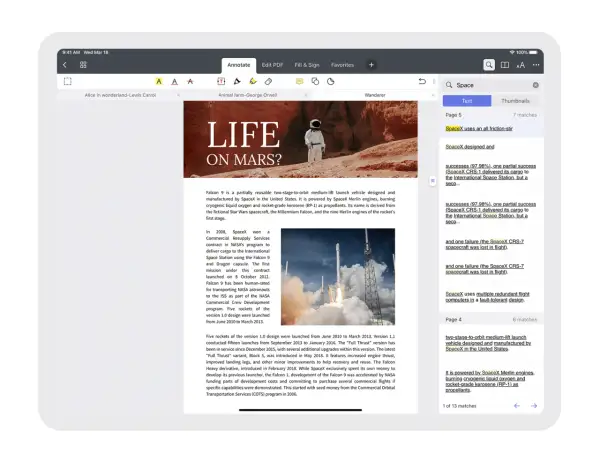Click the Space search field

click(x=492, y=85)
